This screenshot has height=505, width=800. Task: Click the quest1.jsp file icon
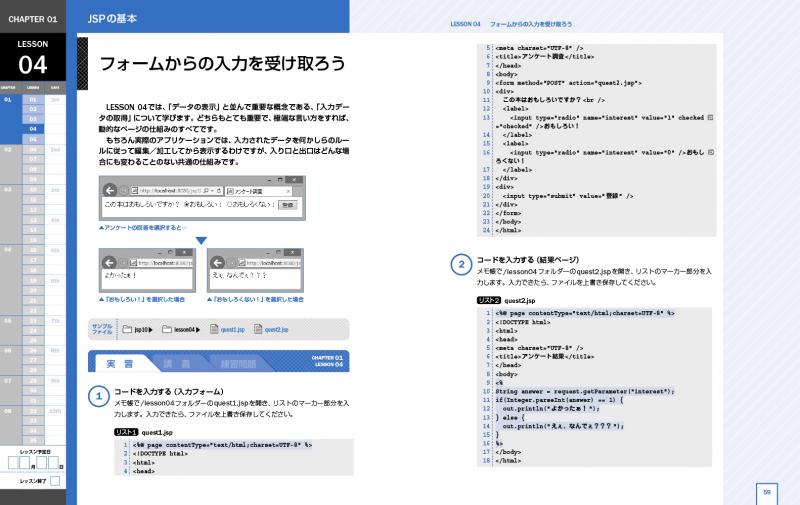point(214,330)
